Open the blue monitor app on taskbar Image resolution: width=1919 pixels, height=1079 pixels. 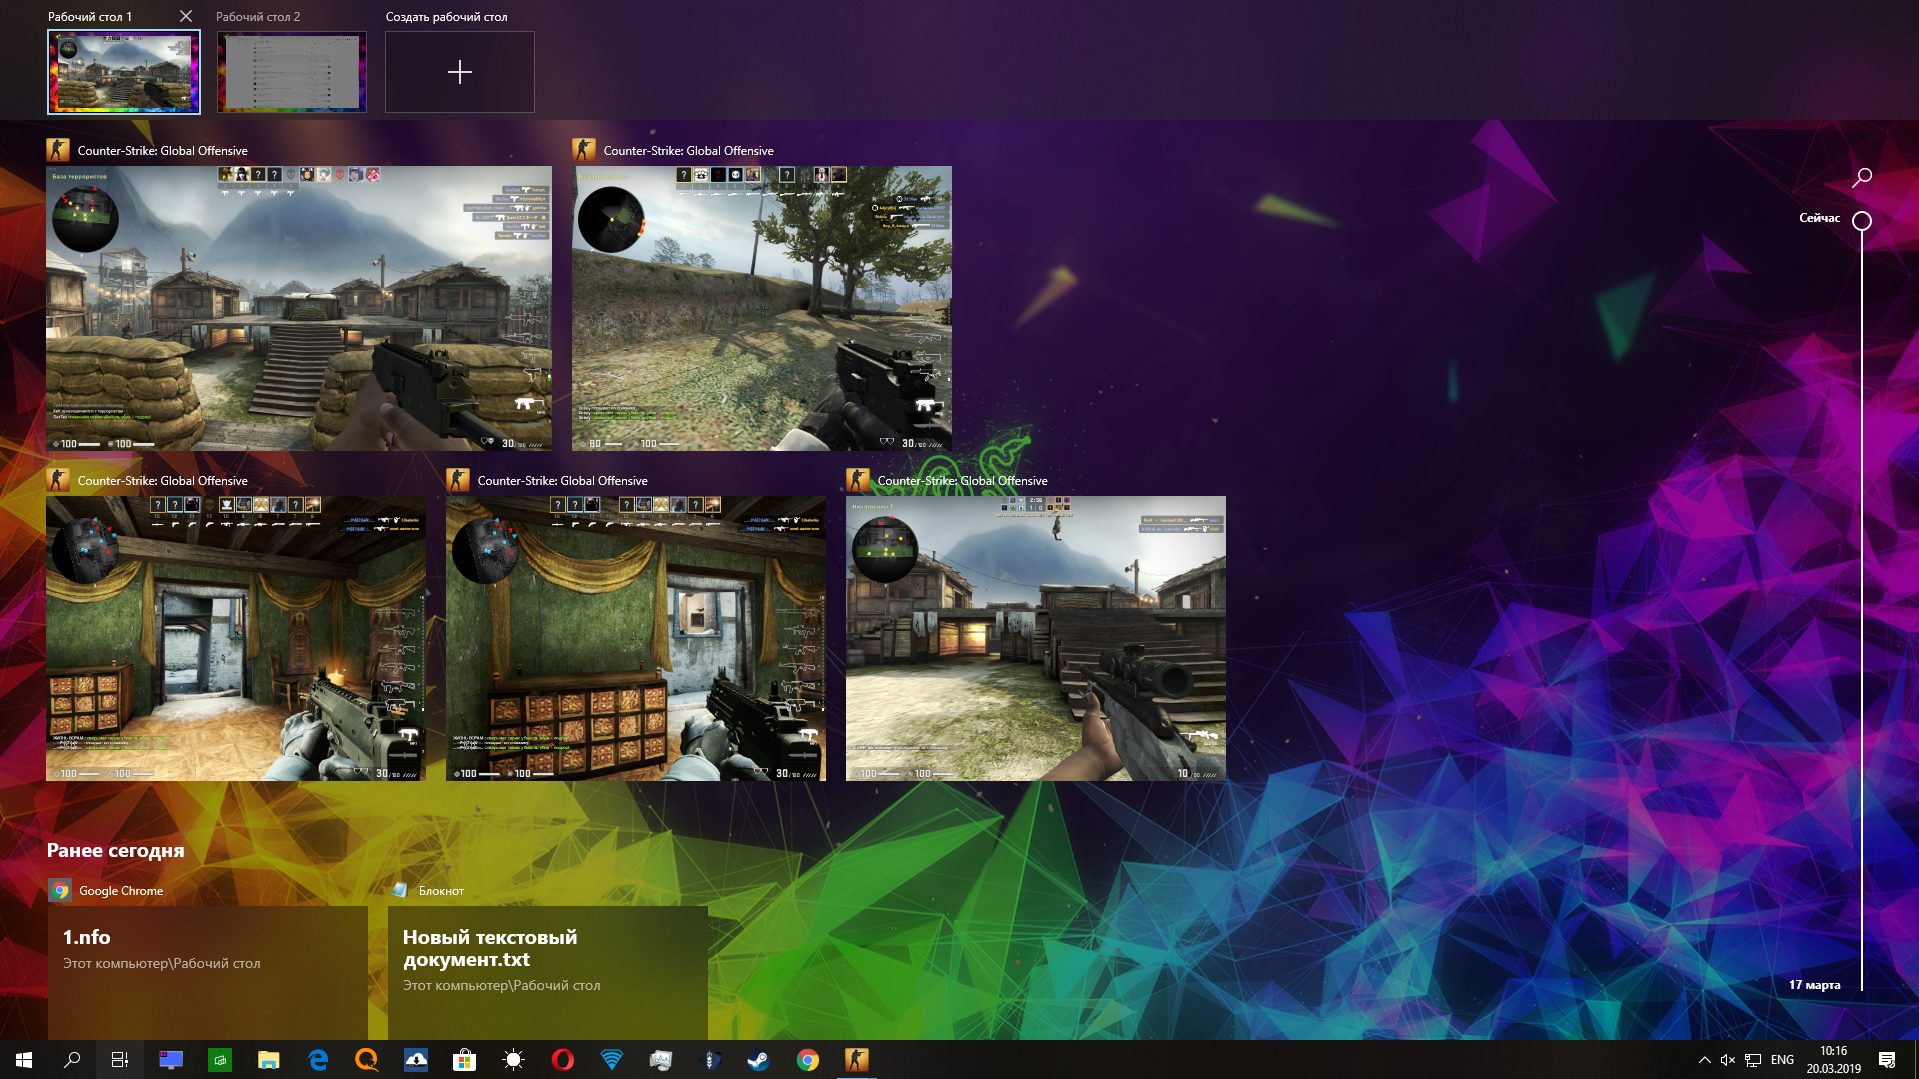[171, 1060]
